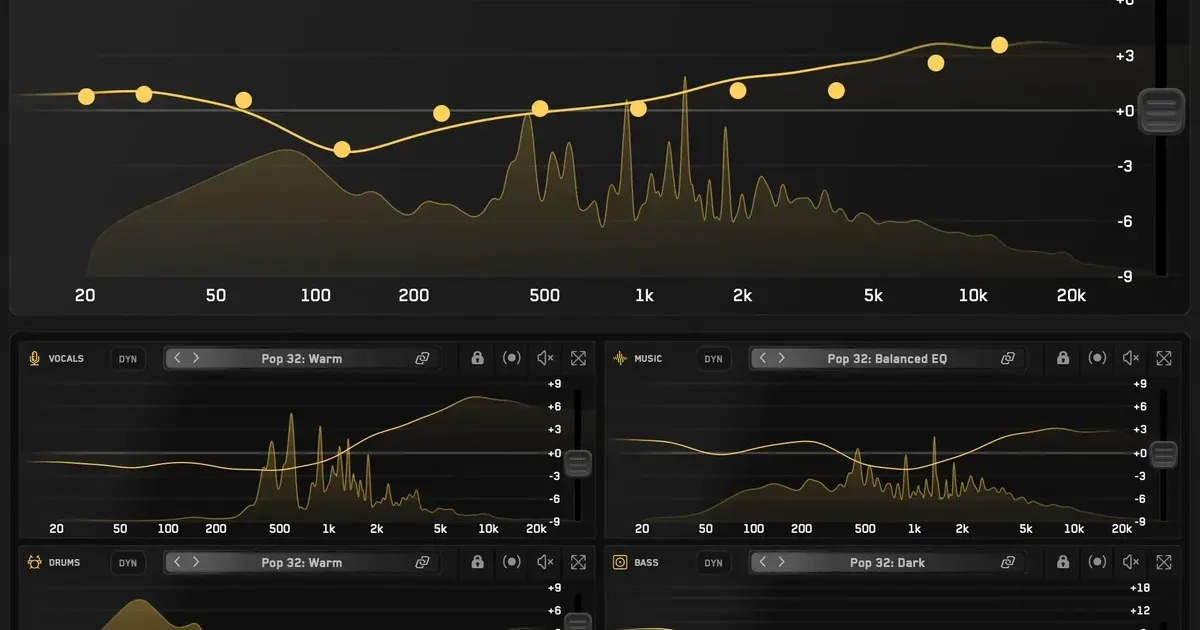This screenshot has height=630, width=1200.
Task: Expand the Bass EQ panel to full view
Action: point(1163,562)
